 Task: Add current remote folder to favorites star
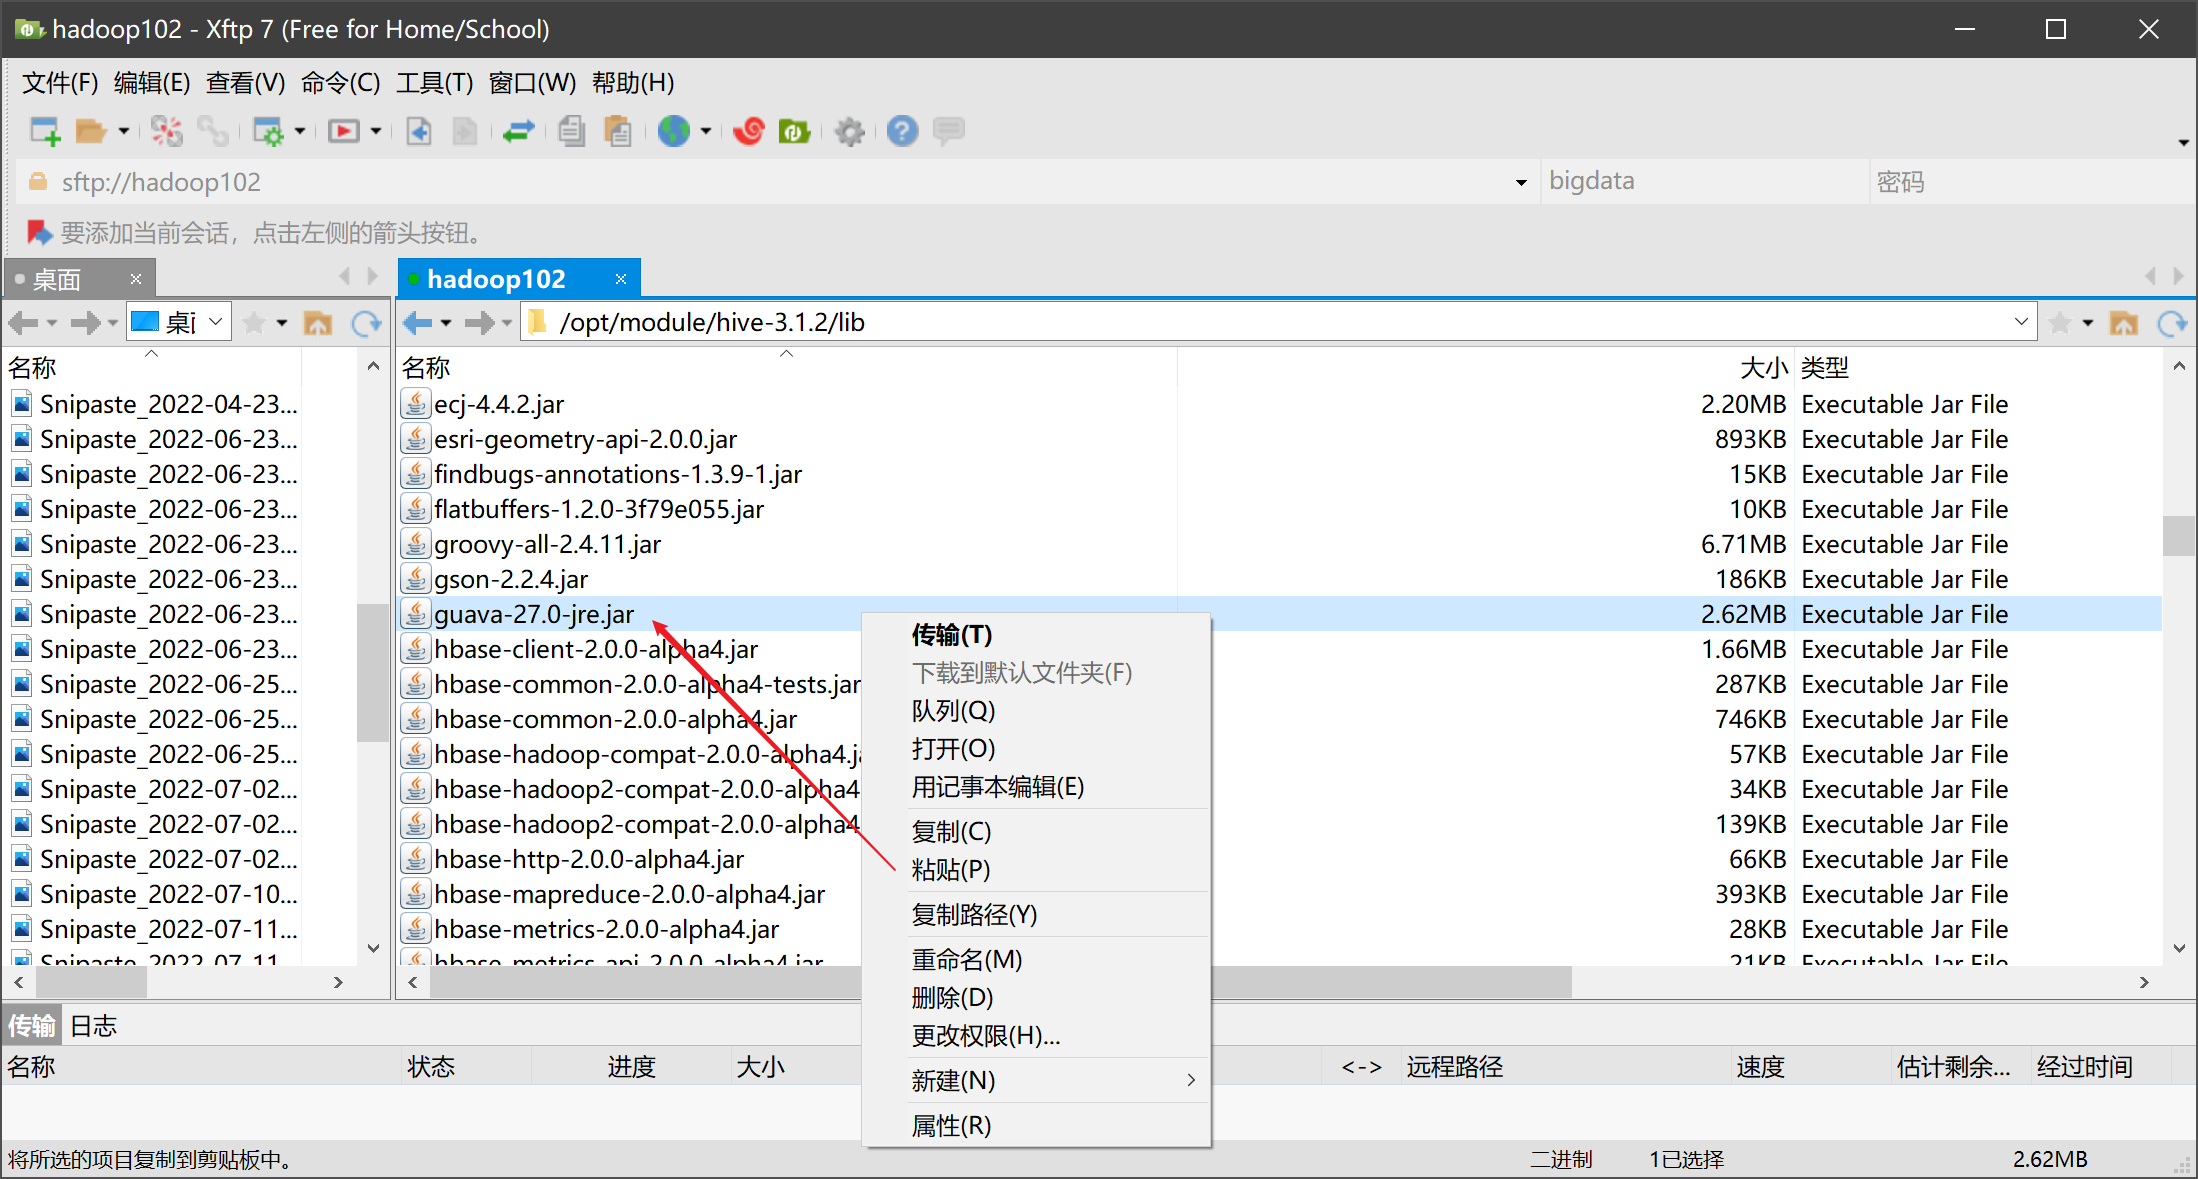[2060, 322]
